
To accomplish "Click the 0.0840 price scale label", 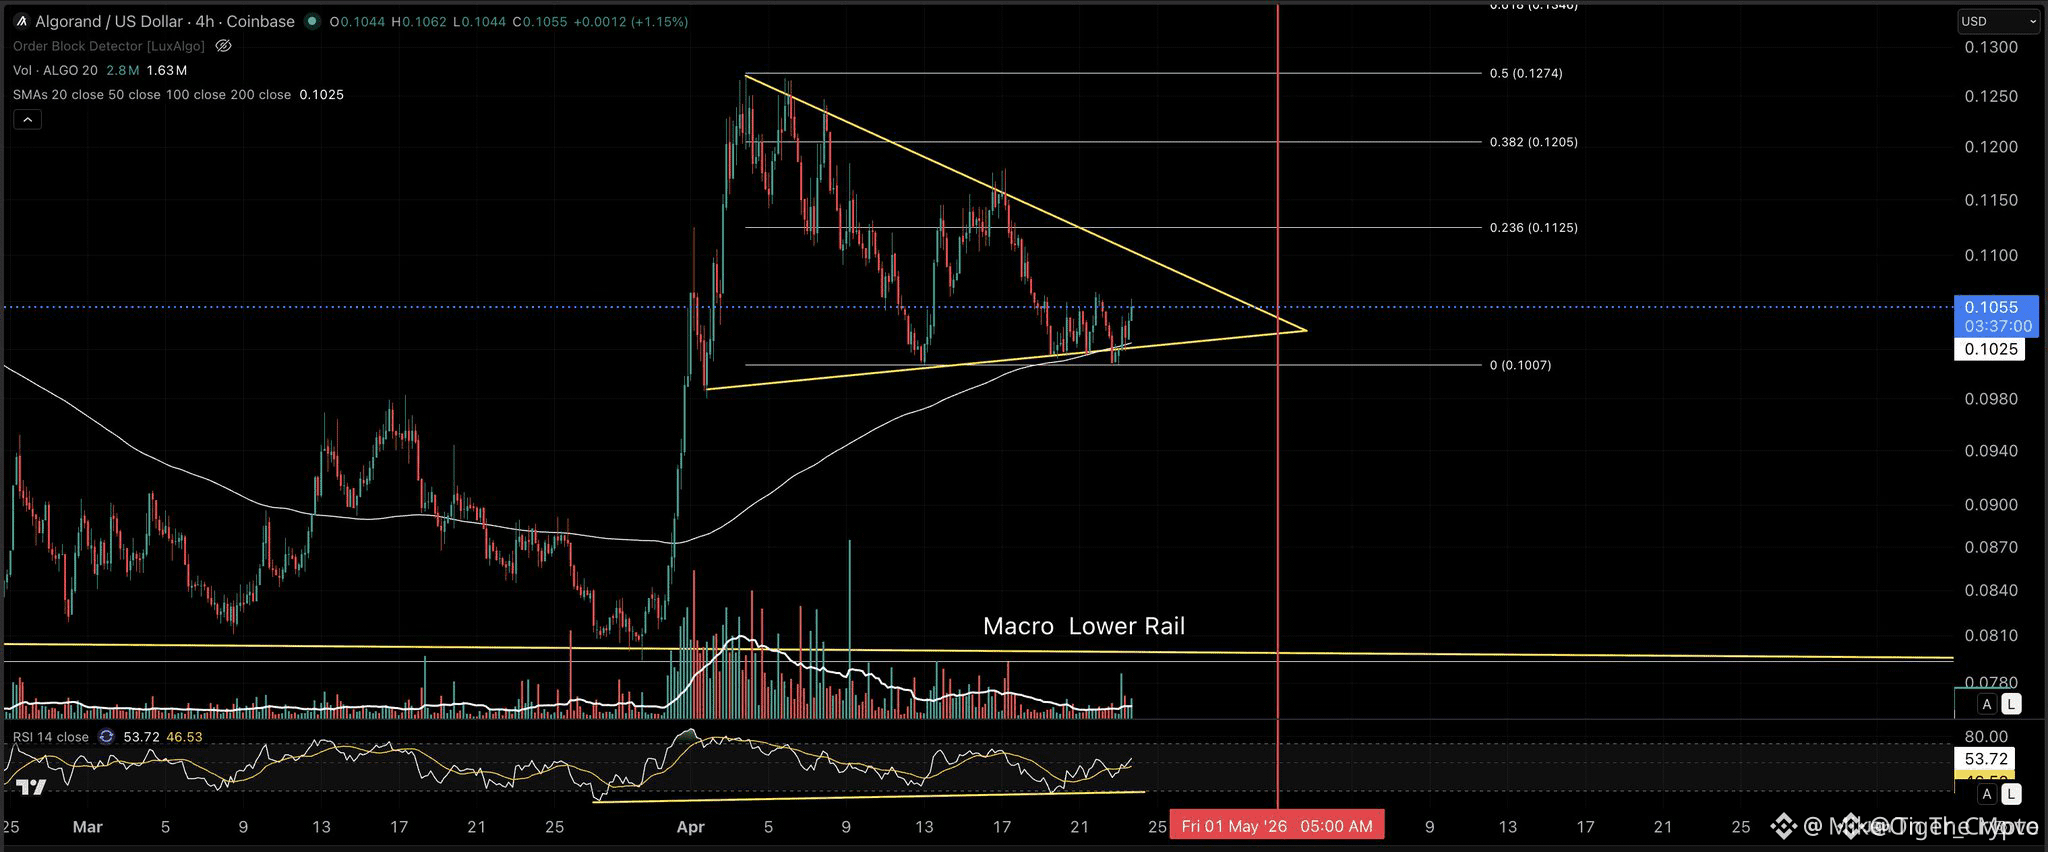I will click(x=1991, y=590).
